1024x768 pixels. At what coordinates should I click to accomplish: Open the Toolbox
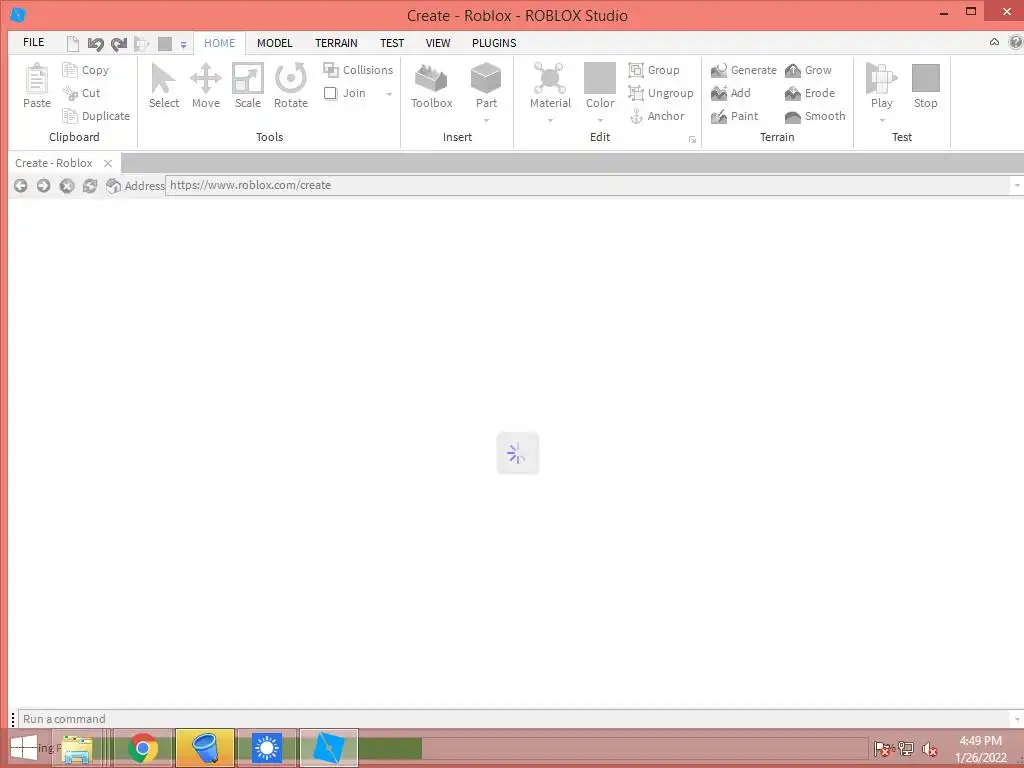tap(431, 86)
